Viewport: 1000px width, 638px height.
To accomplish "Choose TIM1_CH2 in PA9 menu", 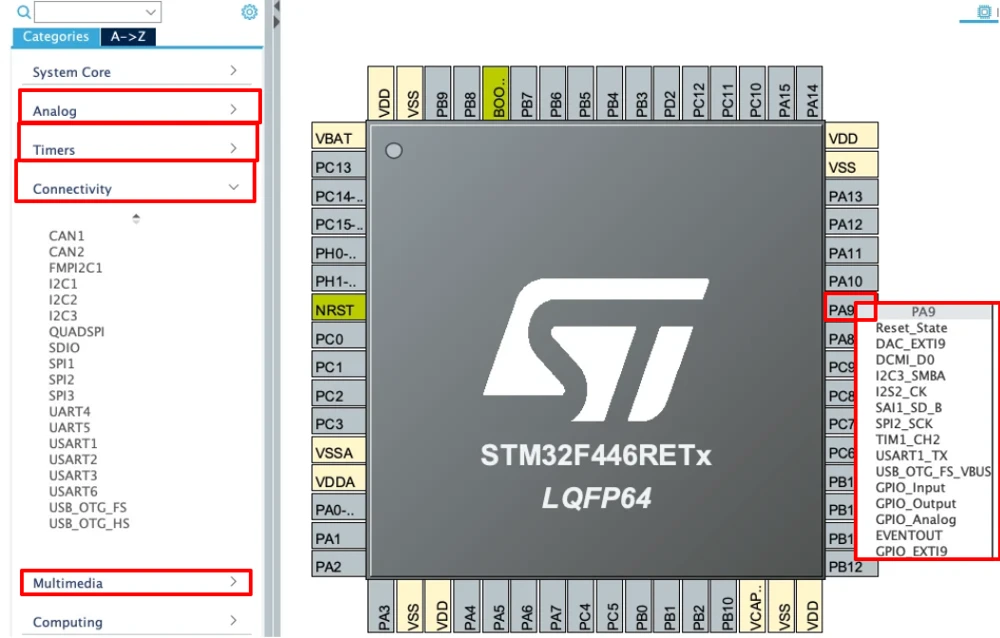I will tap(908, 440).
